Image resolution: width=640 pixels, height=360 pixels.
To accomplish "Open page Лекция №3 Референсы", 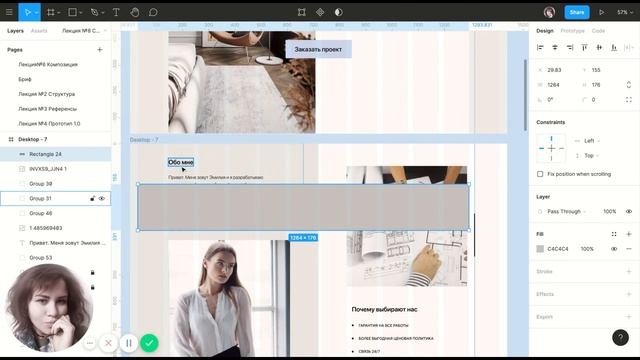I will pos(47,109).
